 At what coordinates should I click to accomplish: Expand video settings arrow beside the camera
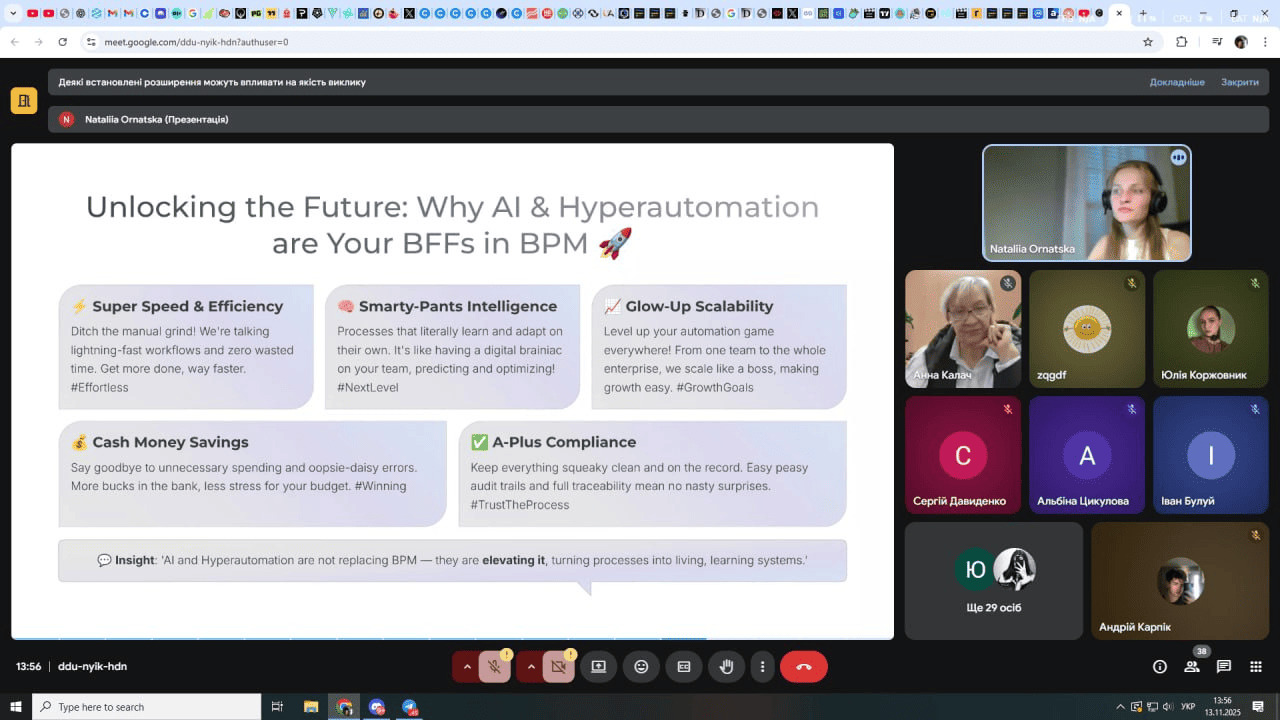(x=530, y=667)
